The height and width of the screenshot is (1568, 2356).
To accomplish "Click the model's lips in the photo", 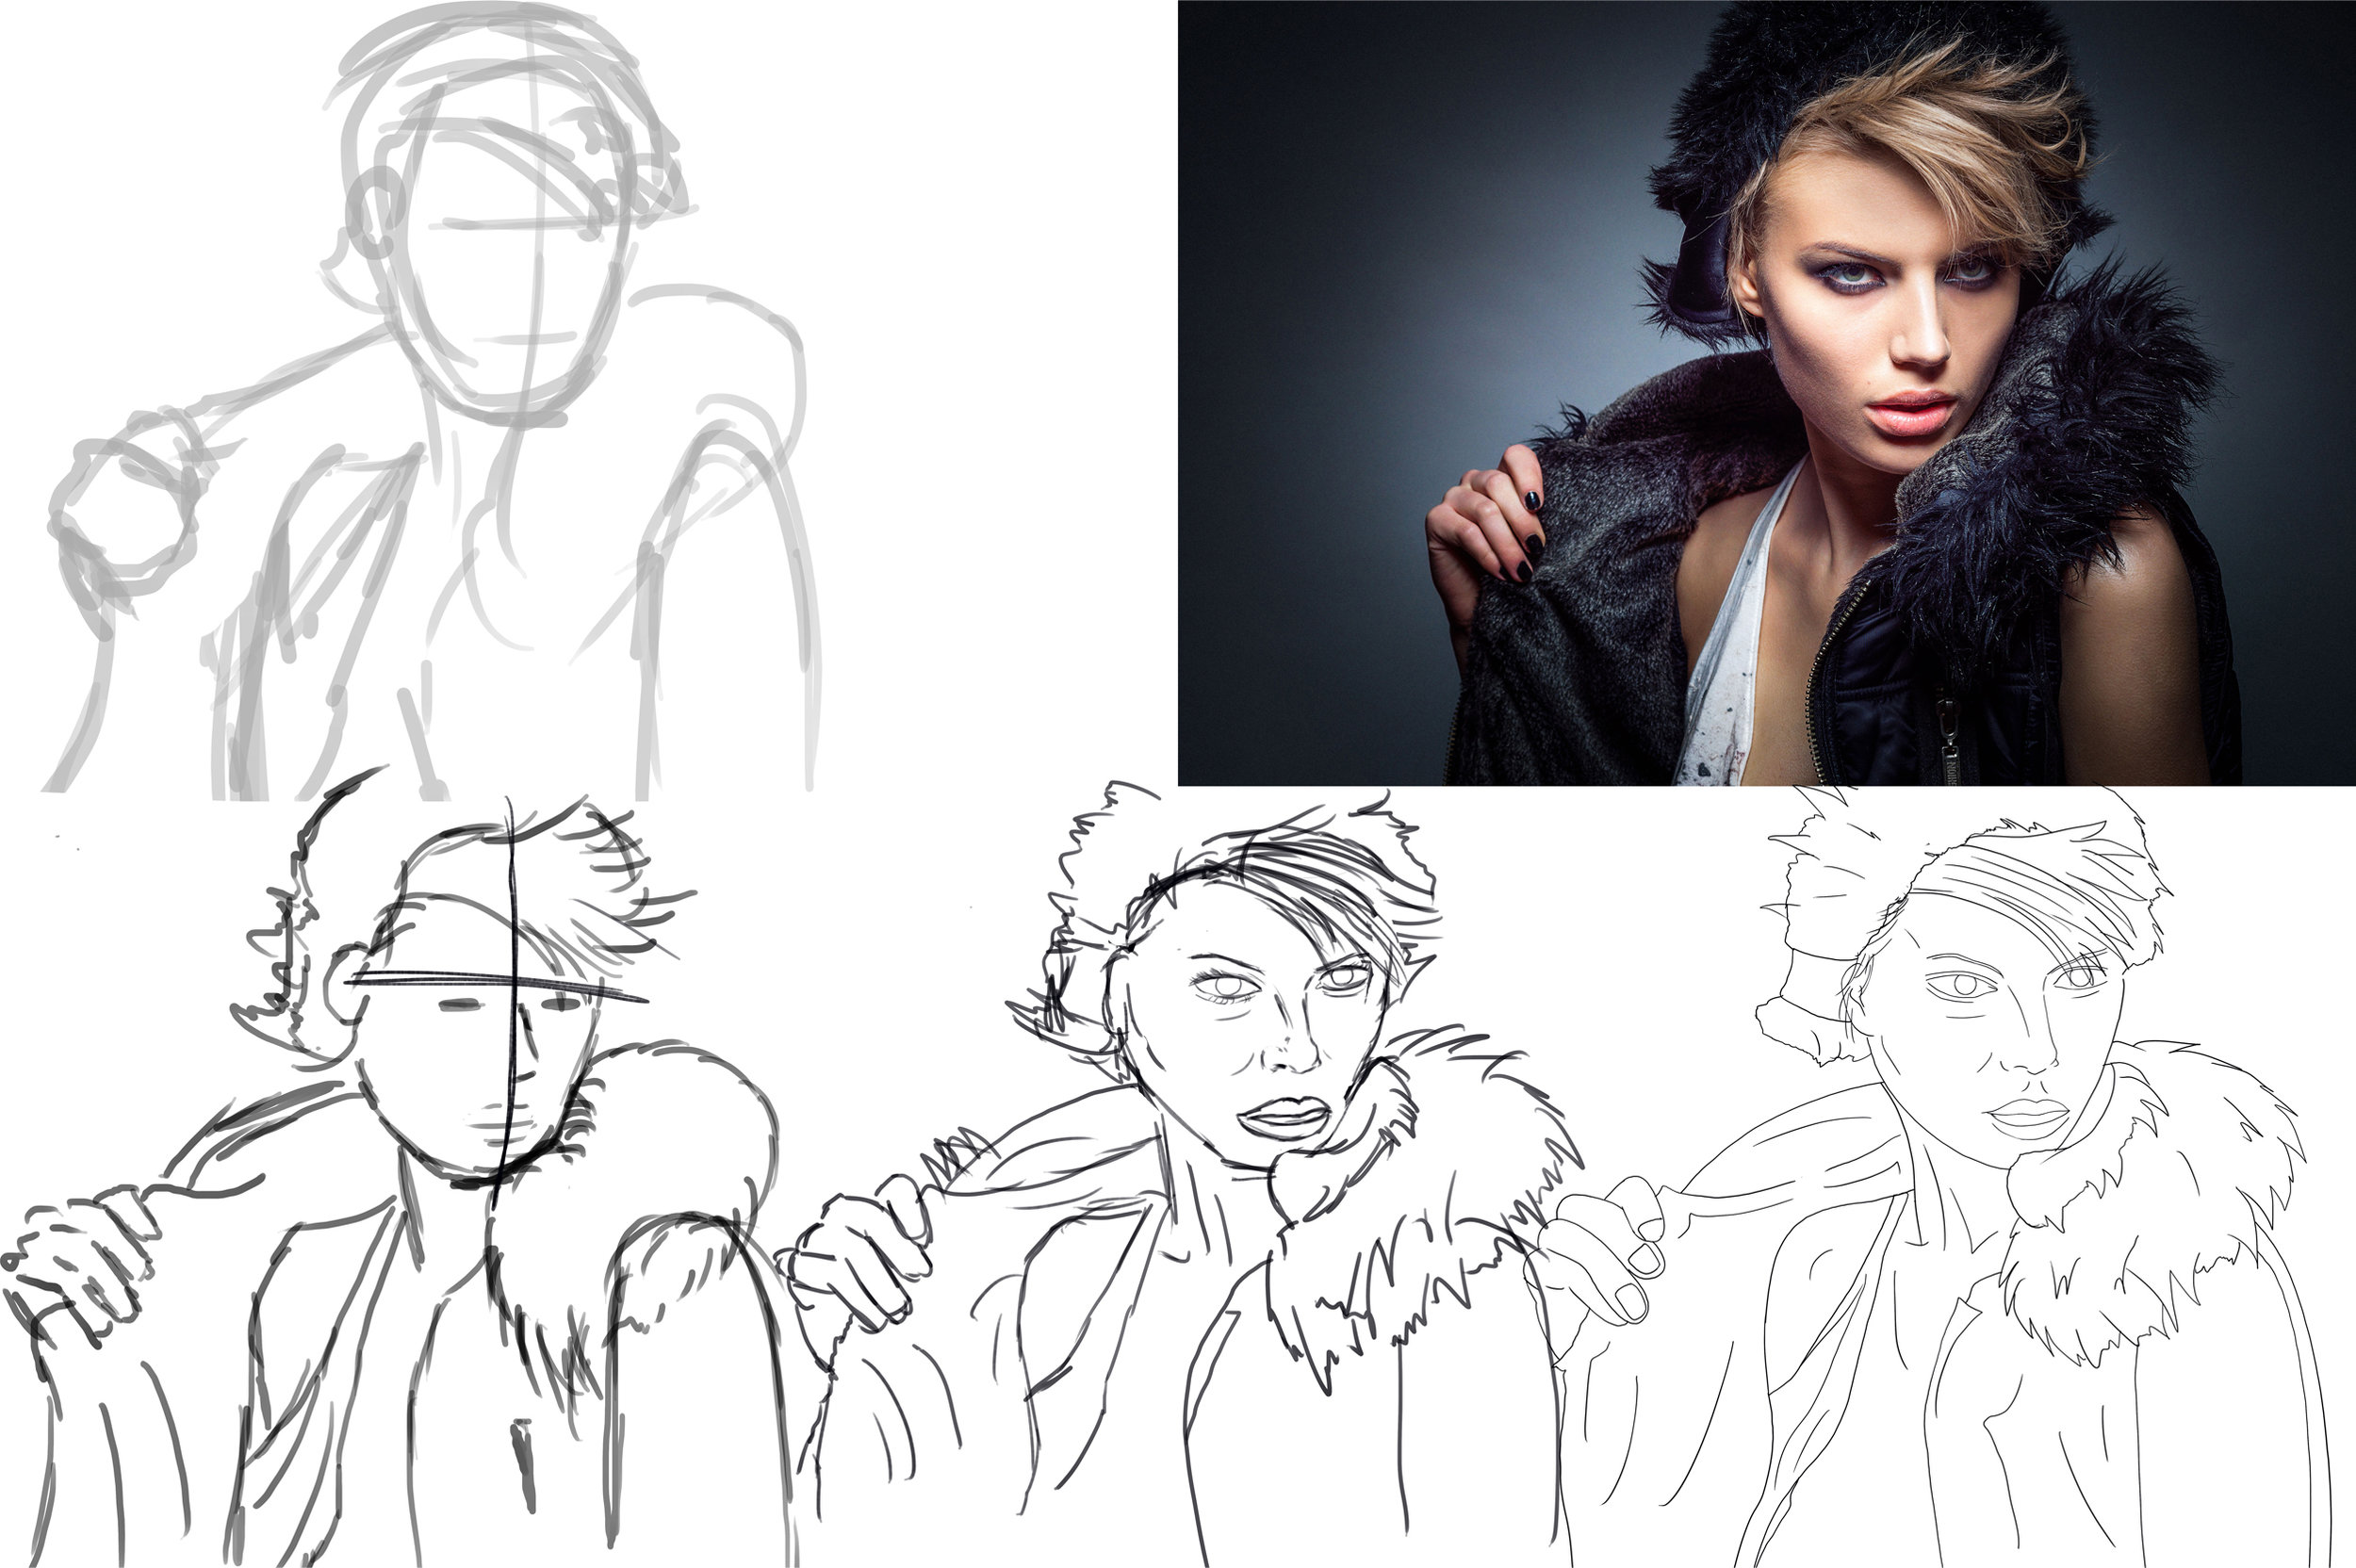I will click(x=1912, y=414).
